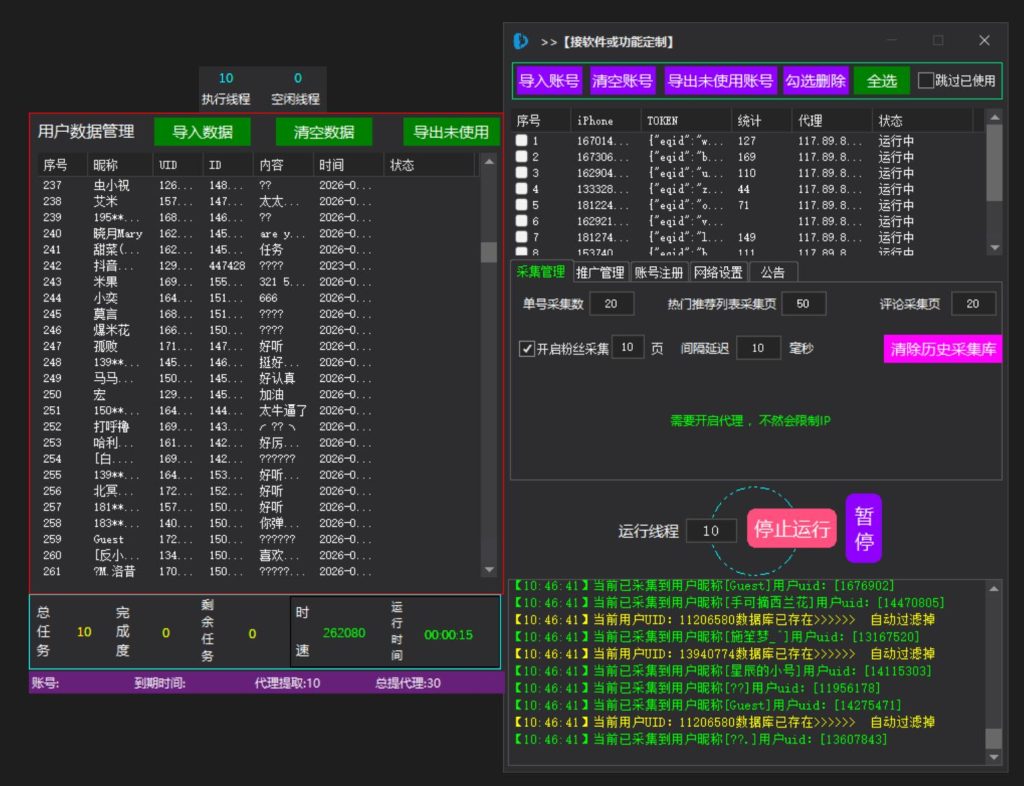Click scroll-up arrow of log panel
This screenshot has width=1024, height=786.
pyautogui.click(x=993, y=588)
